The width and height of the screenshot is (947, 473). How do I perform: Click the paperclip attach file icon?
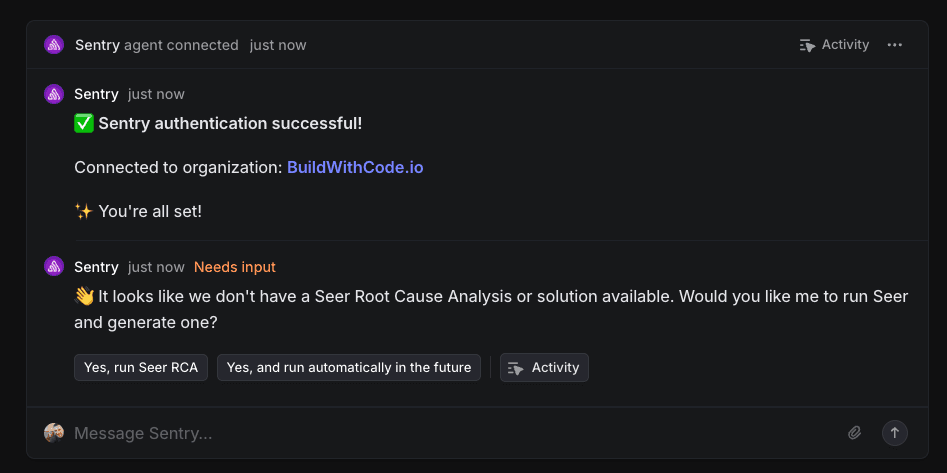click(854, 433)
